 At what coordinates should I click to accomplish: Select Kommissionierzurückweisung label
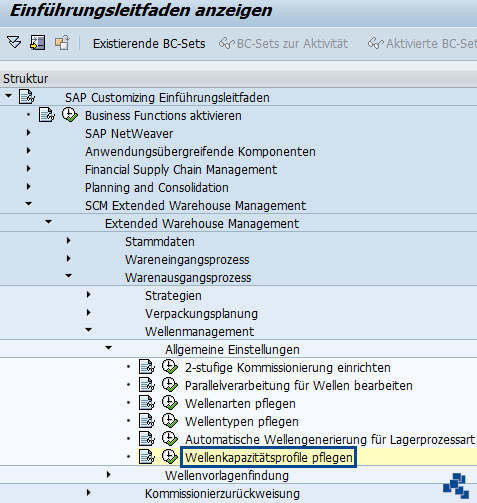click(222, 493)
